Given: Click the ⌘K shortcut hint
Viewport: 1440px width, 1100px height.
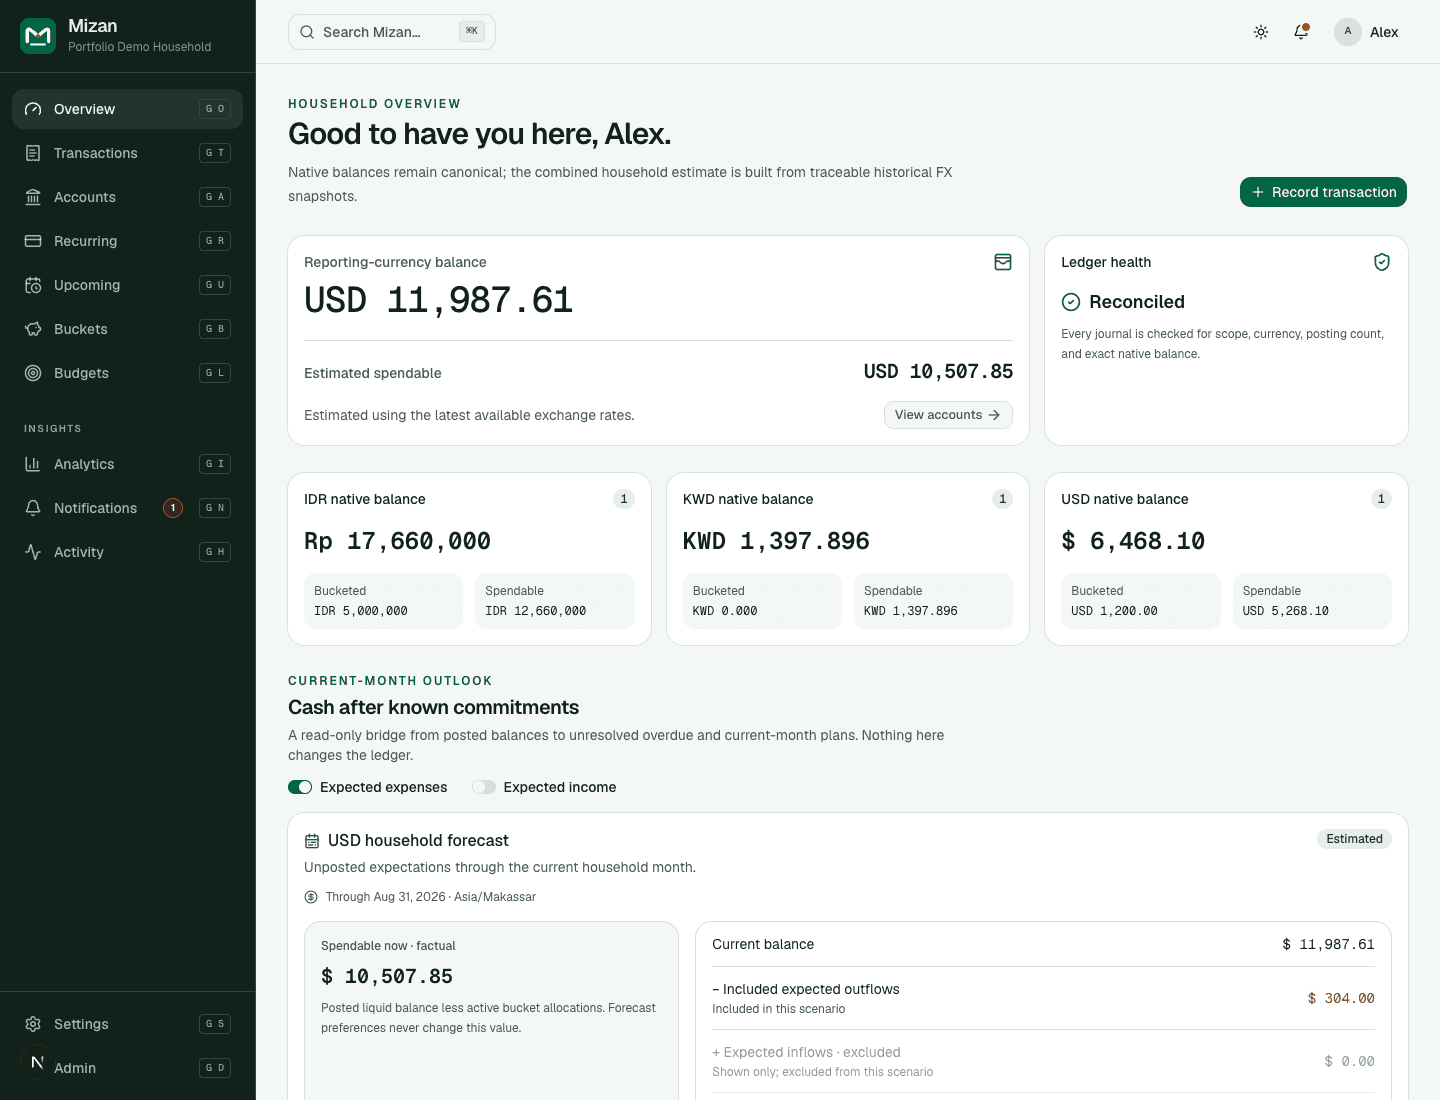Looking at the screenshot, I should point(472,31).
